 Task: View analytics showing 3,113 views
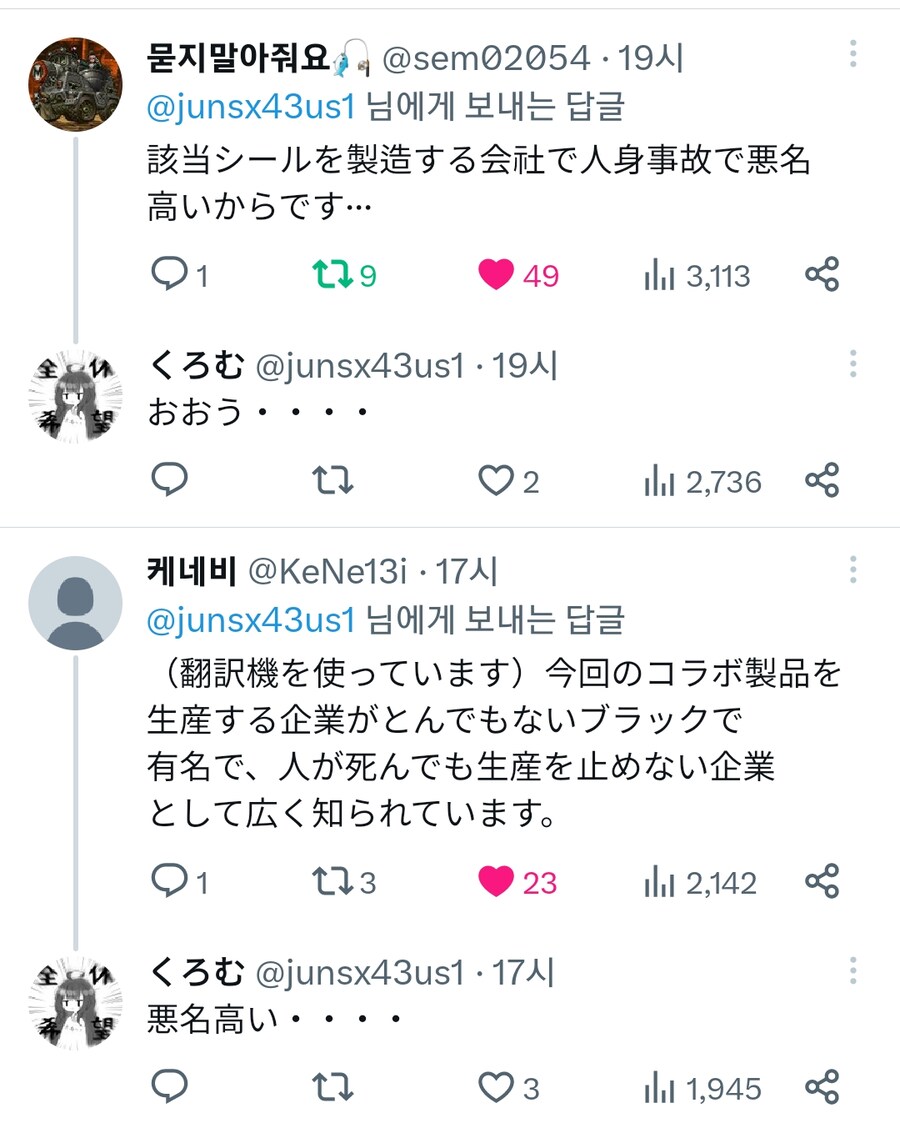tap(659, 276)
